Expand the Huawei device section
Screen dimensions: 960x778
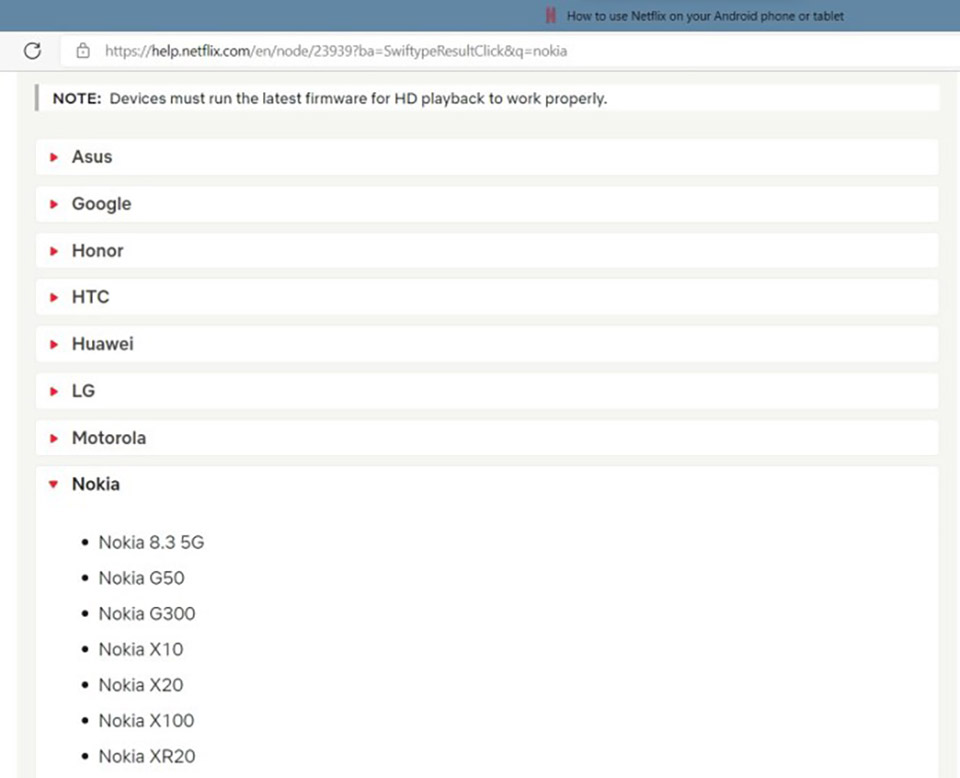[487, 344]
